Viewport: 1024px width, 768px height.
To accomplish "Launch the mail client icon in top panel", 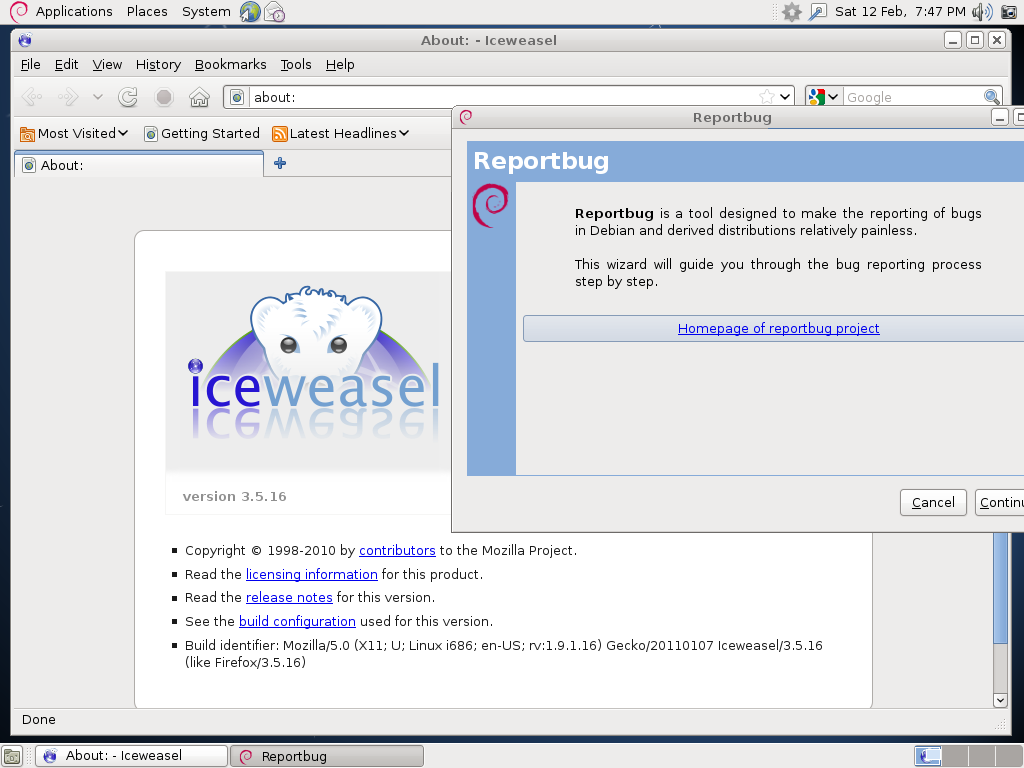I will tap(275, 12).
